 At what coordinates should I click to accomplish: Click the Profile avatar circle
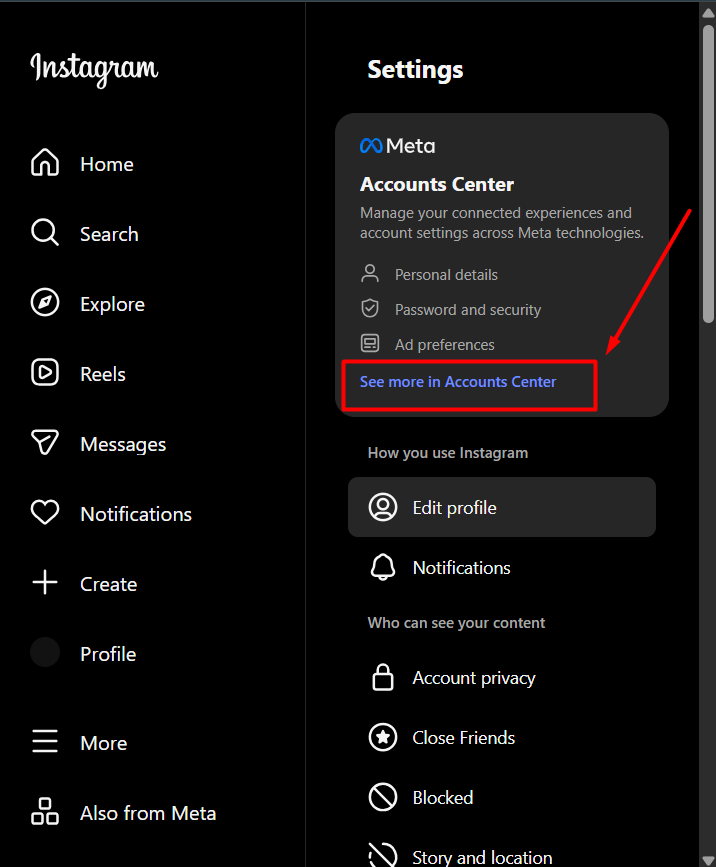[45, 653]
